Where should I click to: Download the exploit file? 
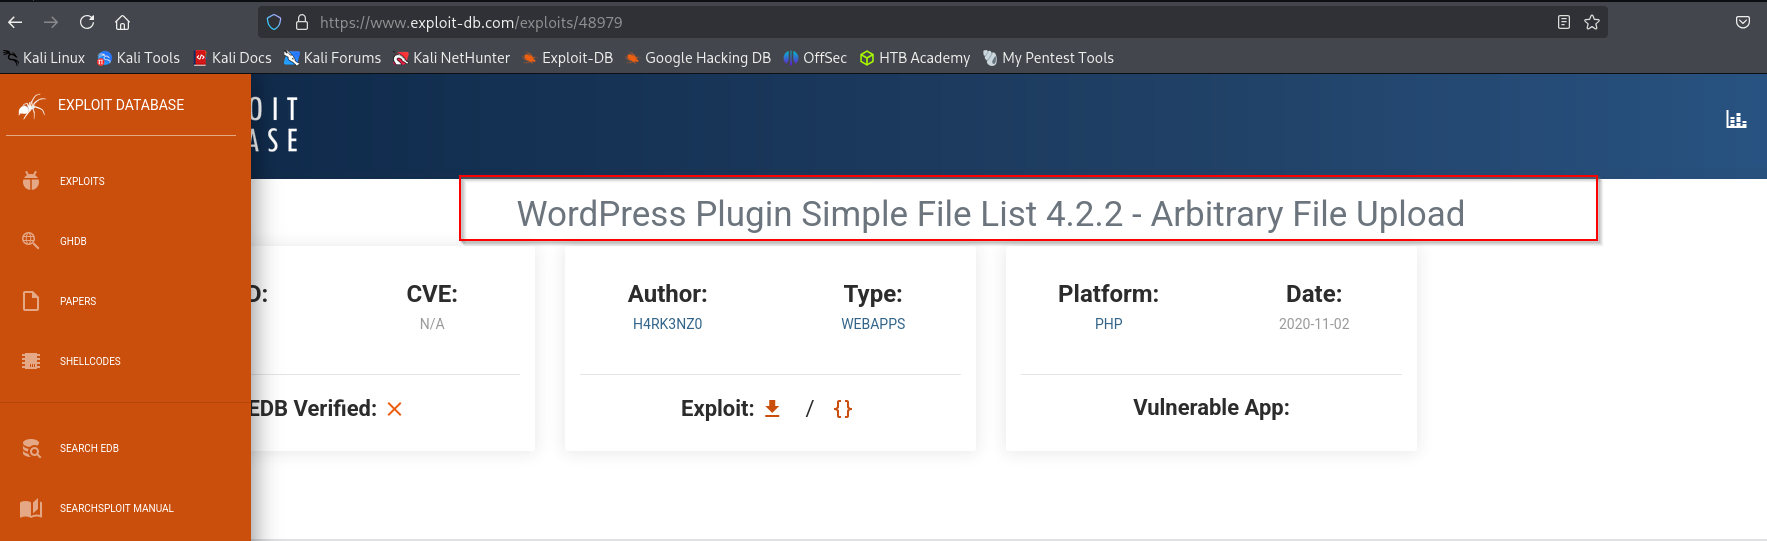pyautogui.click(x=772, y=408)
